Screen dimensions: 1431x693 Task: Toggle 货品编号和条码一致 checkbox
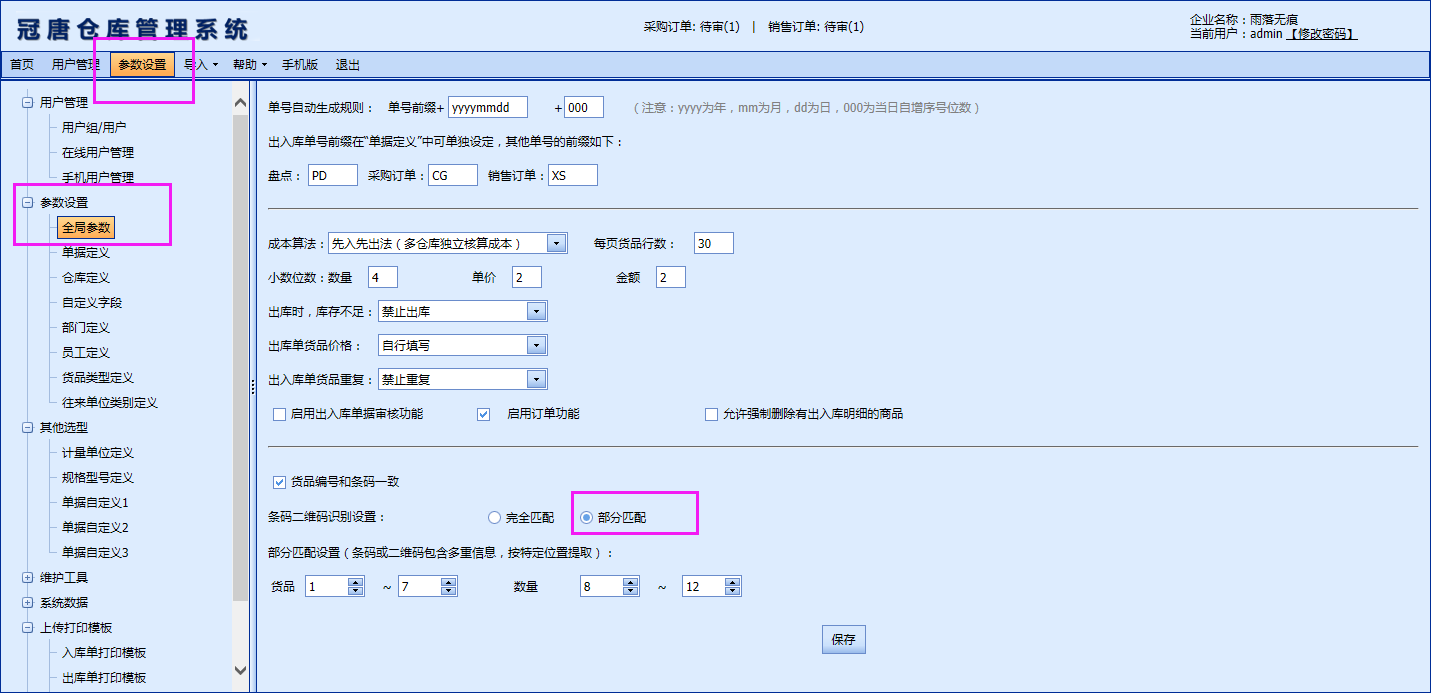pos(280,482)
